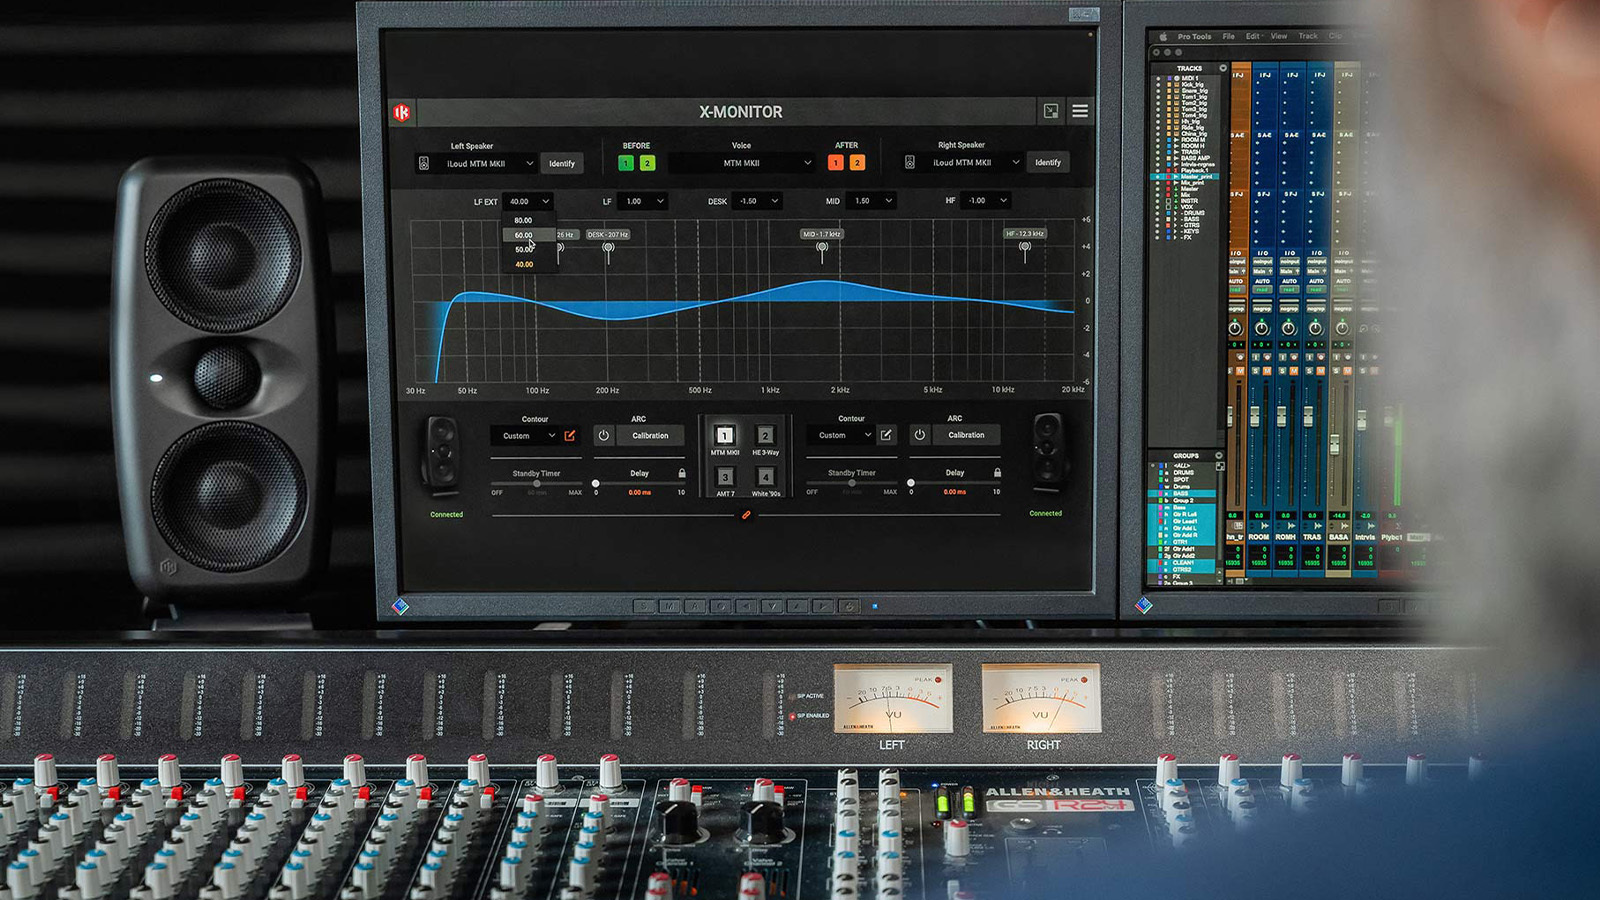Click the Delay lock padlock on the right panel
Screen dimensions: 1600x900
coord(998,471)
